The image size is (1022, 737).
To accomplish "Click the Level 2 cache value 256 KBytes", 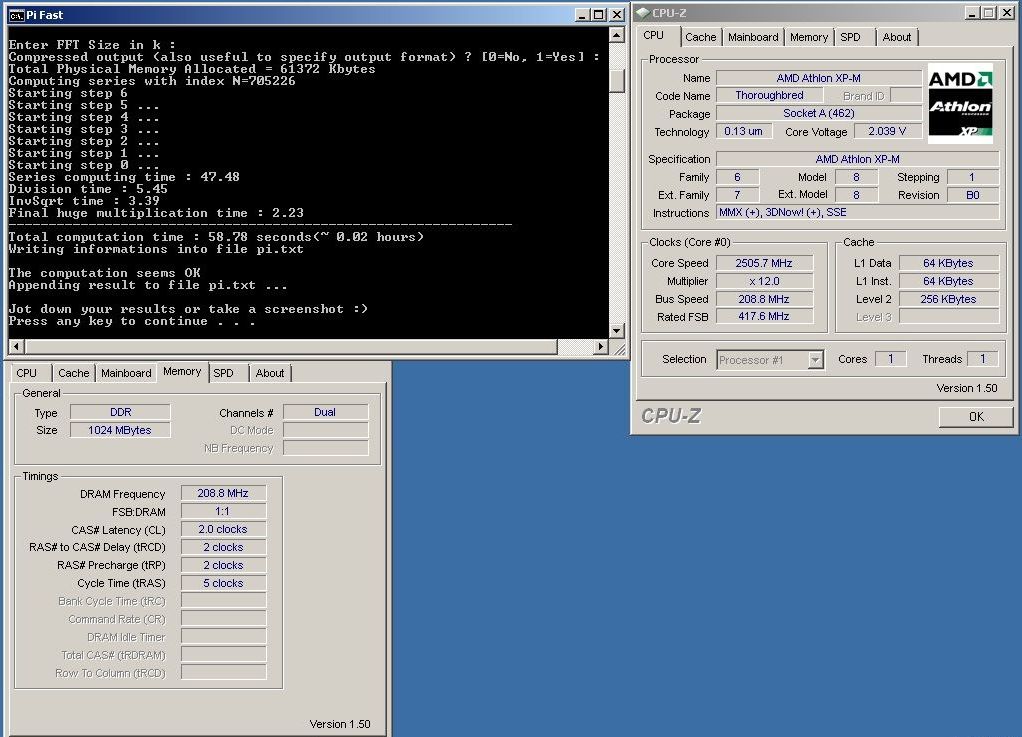I will click(x=948, y=299).
